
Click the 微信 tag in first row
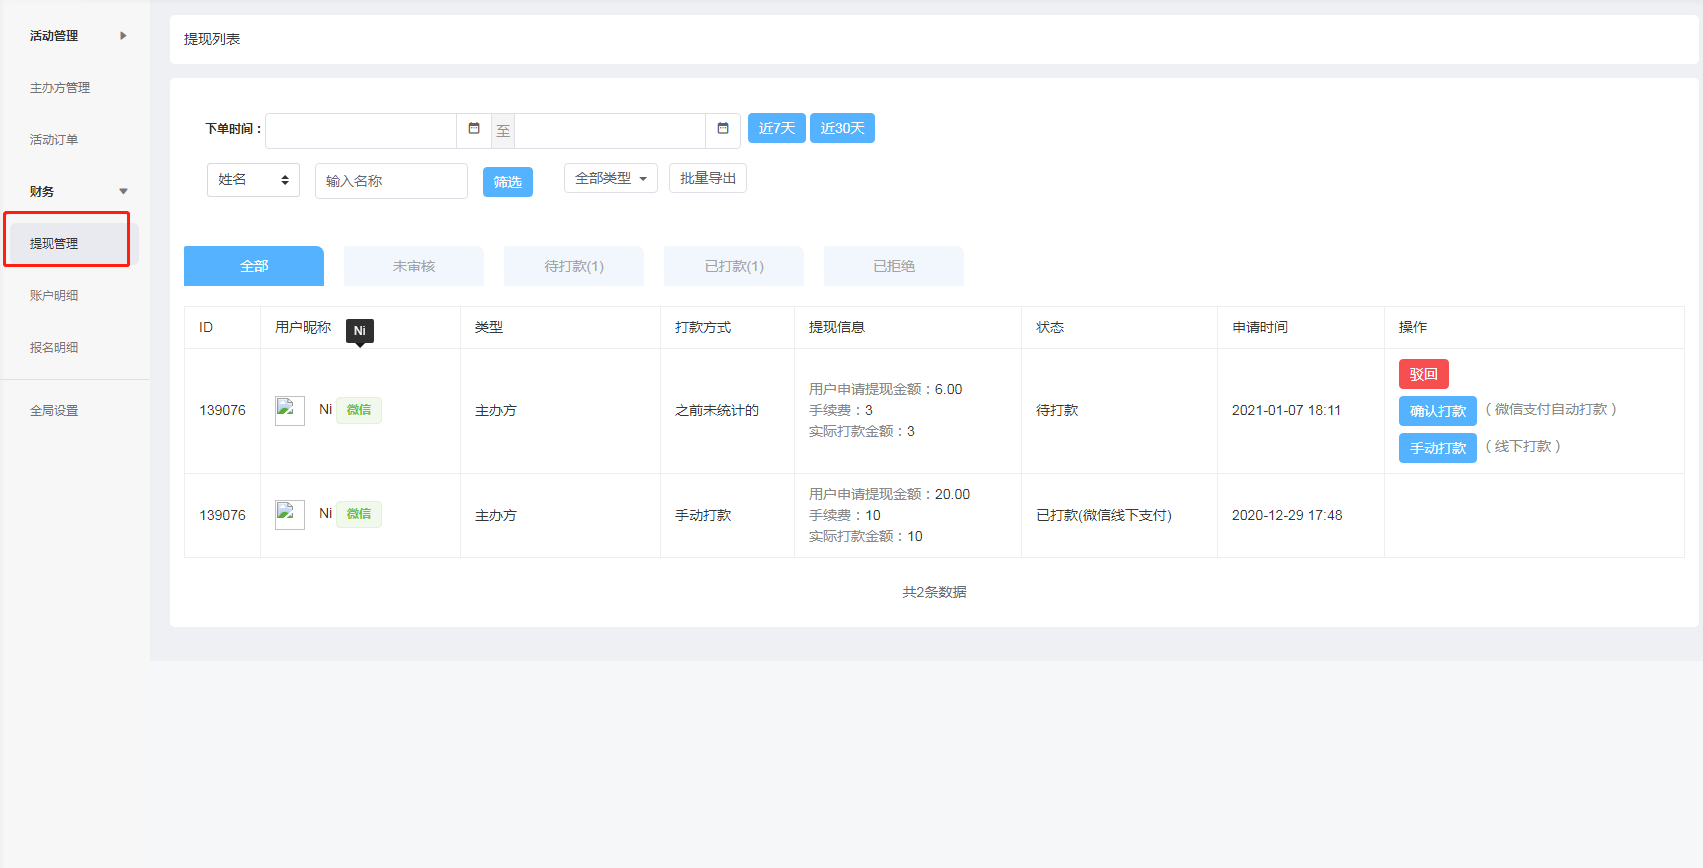(359, 410)
